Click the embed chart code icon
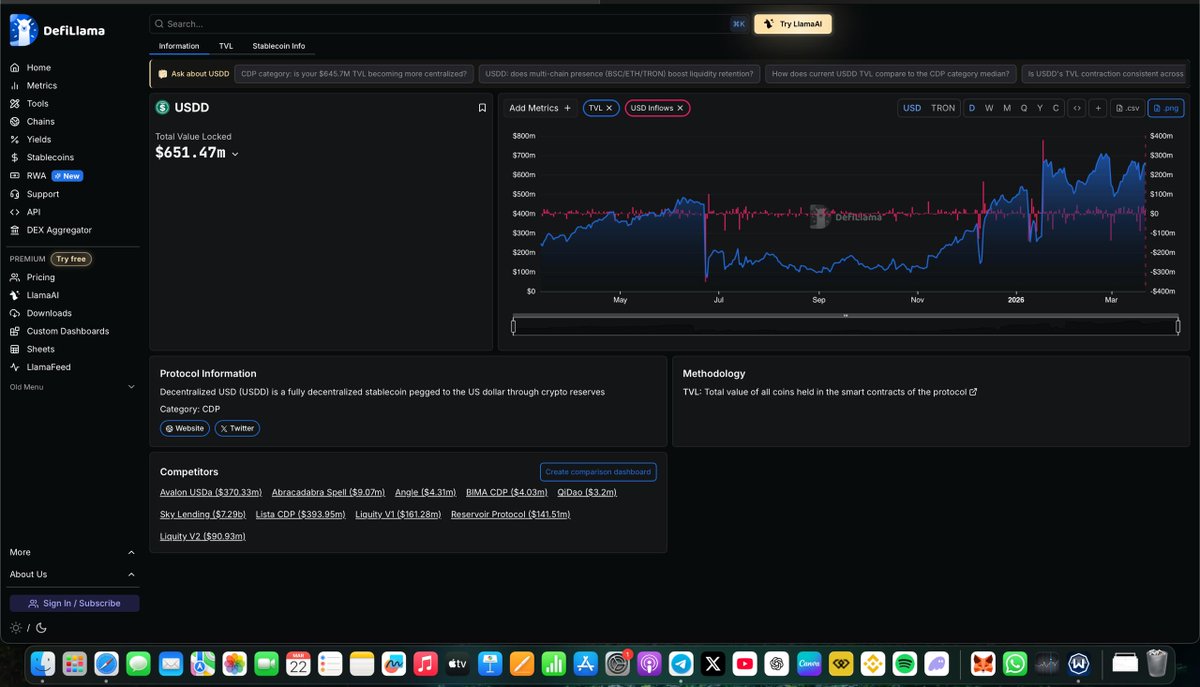Image resolution: width=1200 pixels, height=687 pixels. coord(1077,108)
